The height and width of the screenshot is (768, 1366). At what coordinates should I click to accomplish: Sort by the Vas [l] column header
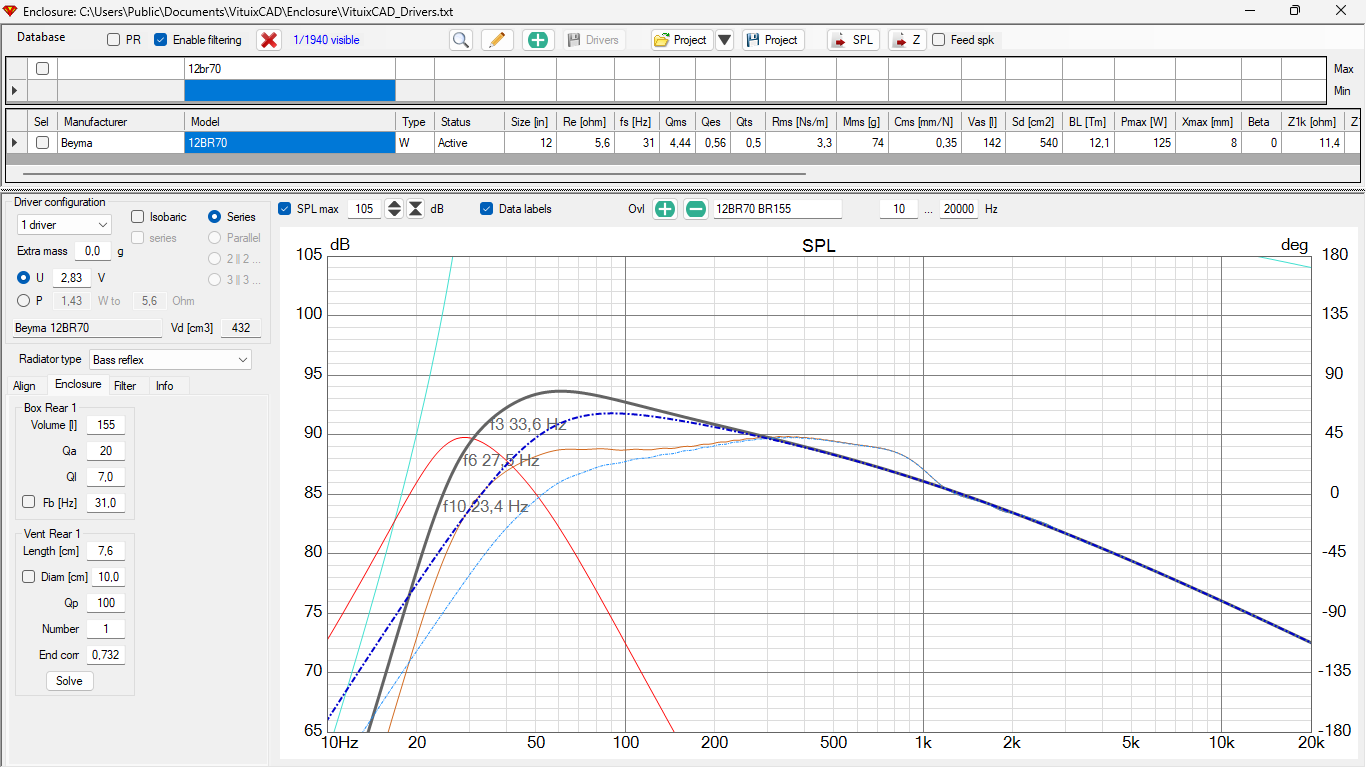tap(984, 122)
